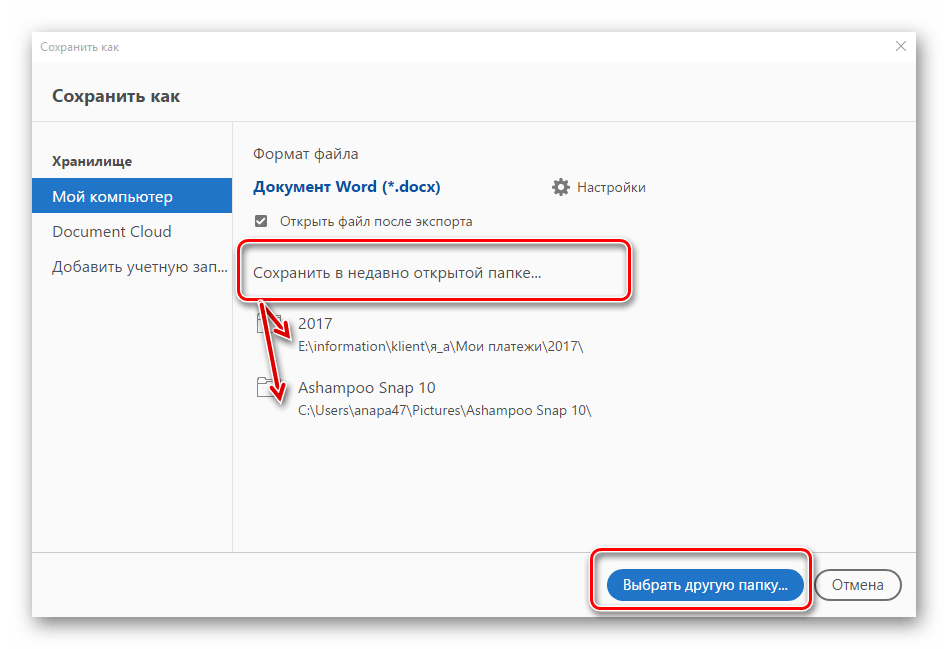Click the Открыть файл после экспорта label text
The image size is (948, 649).
coord(376,221)
